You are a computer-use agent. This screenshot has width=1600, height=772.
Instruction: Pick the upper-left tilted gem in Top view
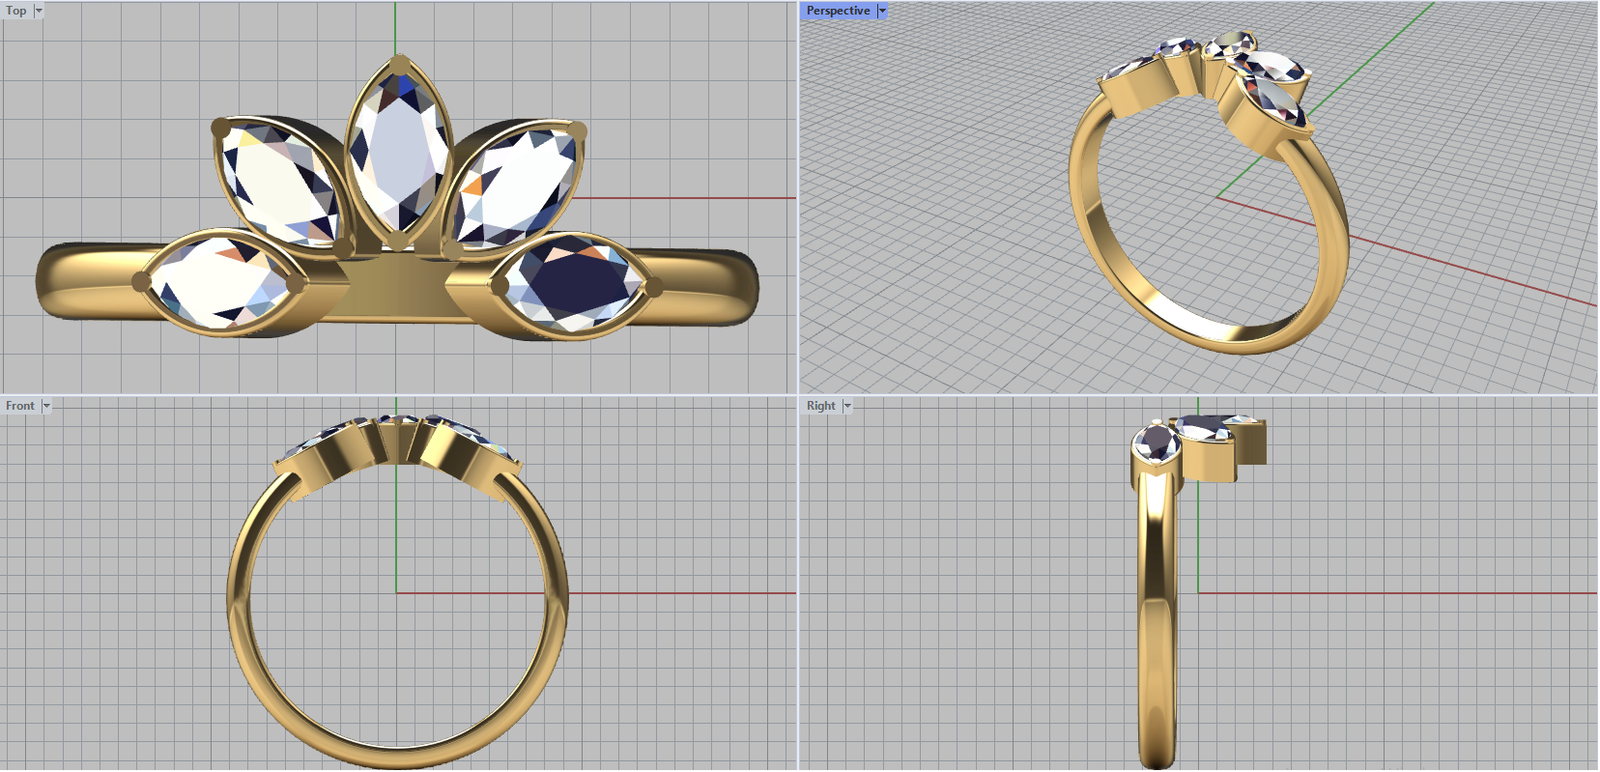tap(278, 182)
